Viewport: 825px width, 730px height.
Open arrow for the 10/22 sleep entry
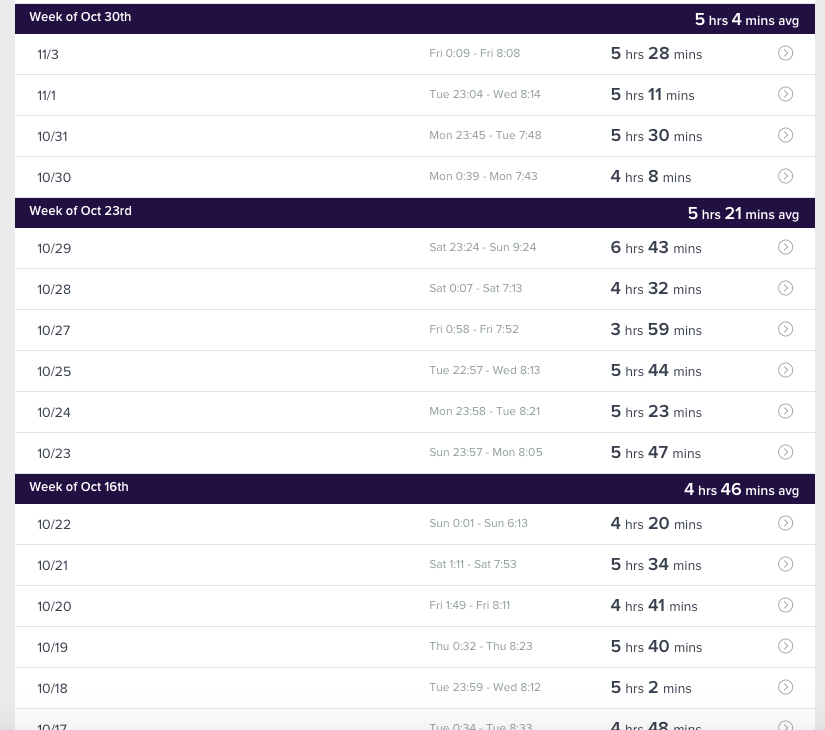pyautogui.click(x=785, y=523)
